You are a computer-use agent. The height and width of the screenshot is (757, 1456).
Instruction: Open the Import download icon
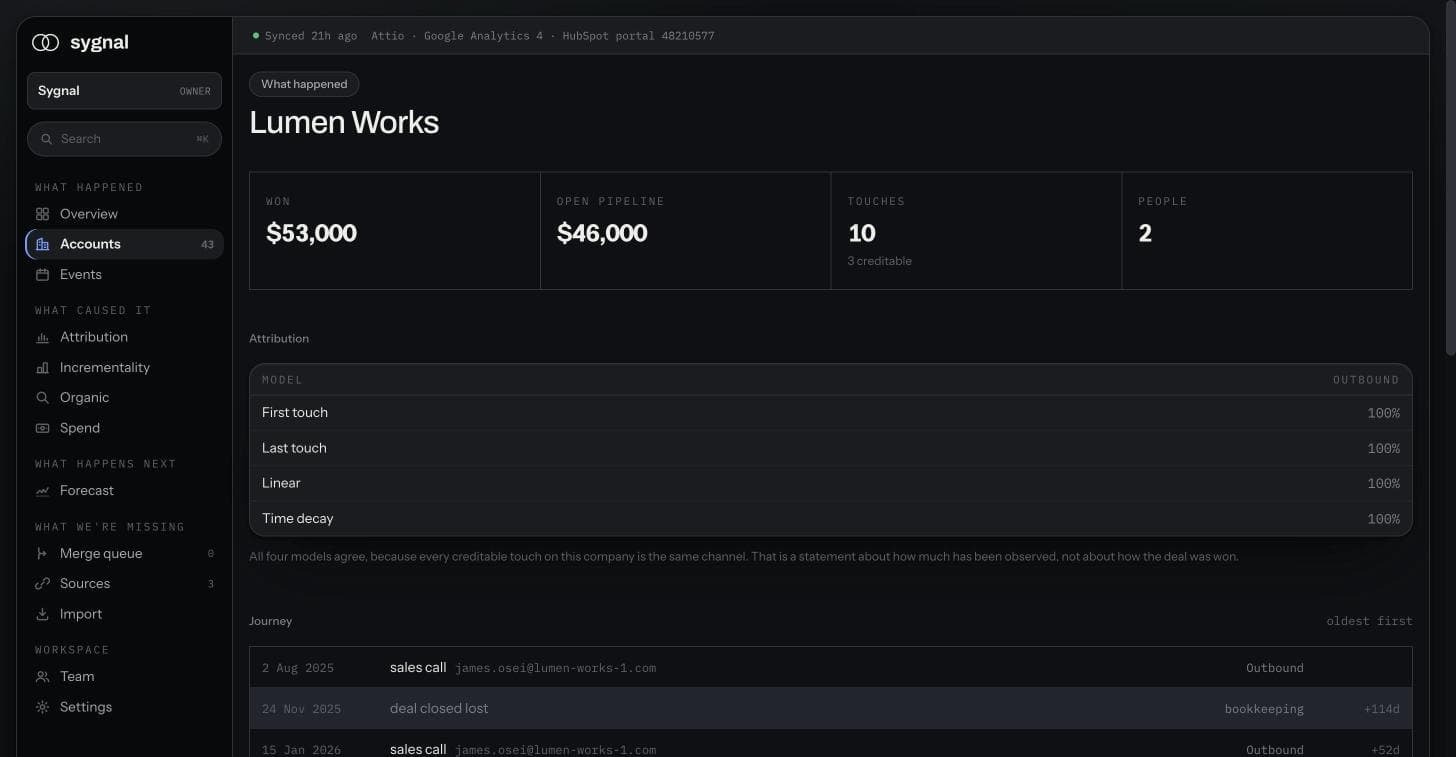coord(42,614)
